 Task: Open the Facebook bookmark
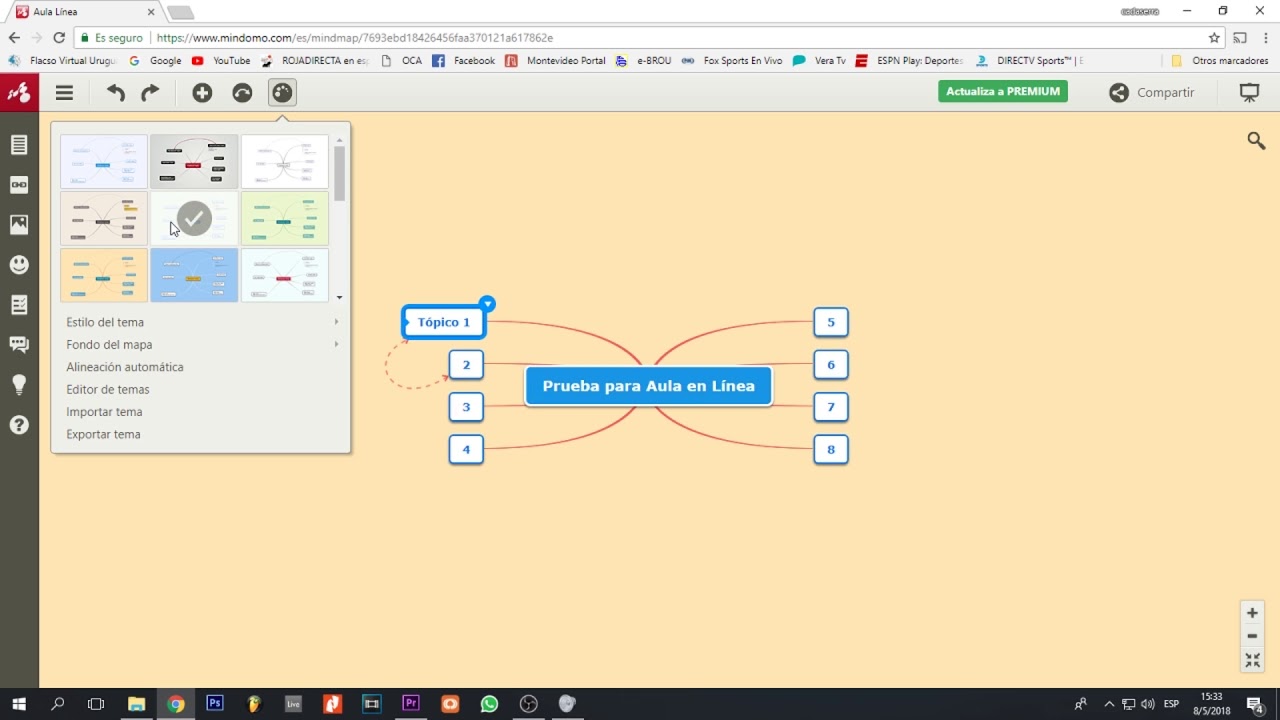pos(463,61)
